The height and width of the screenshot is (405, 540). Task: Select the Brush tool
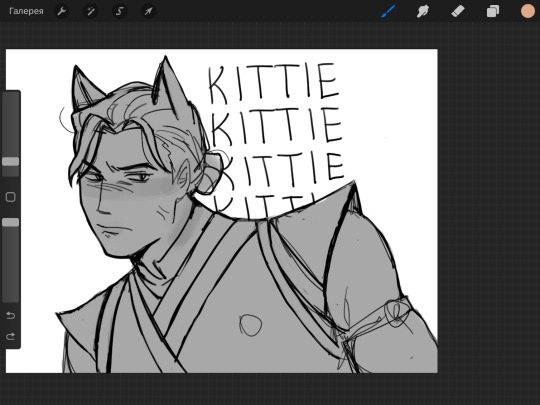pos(388,11)
